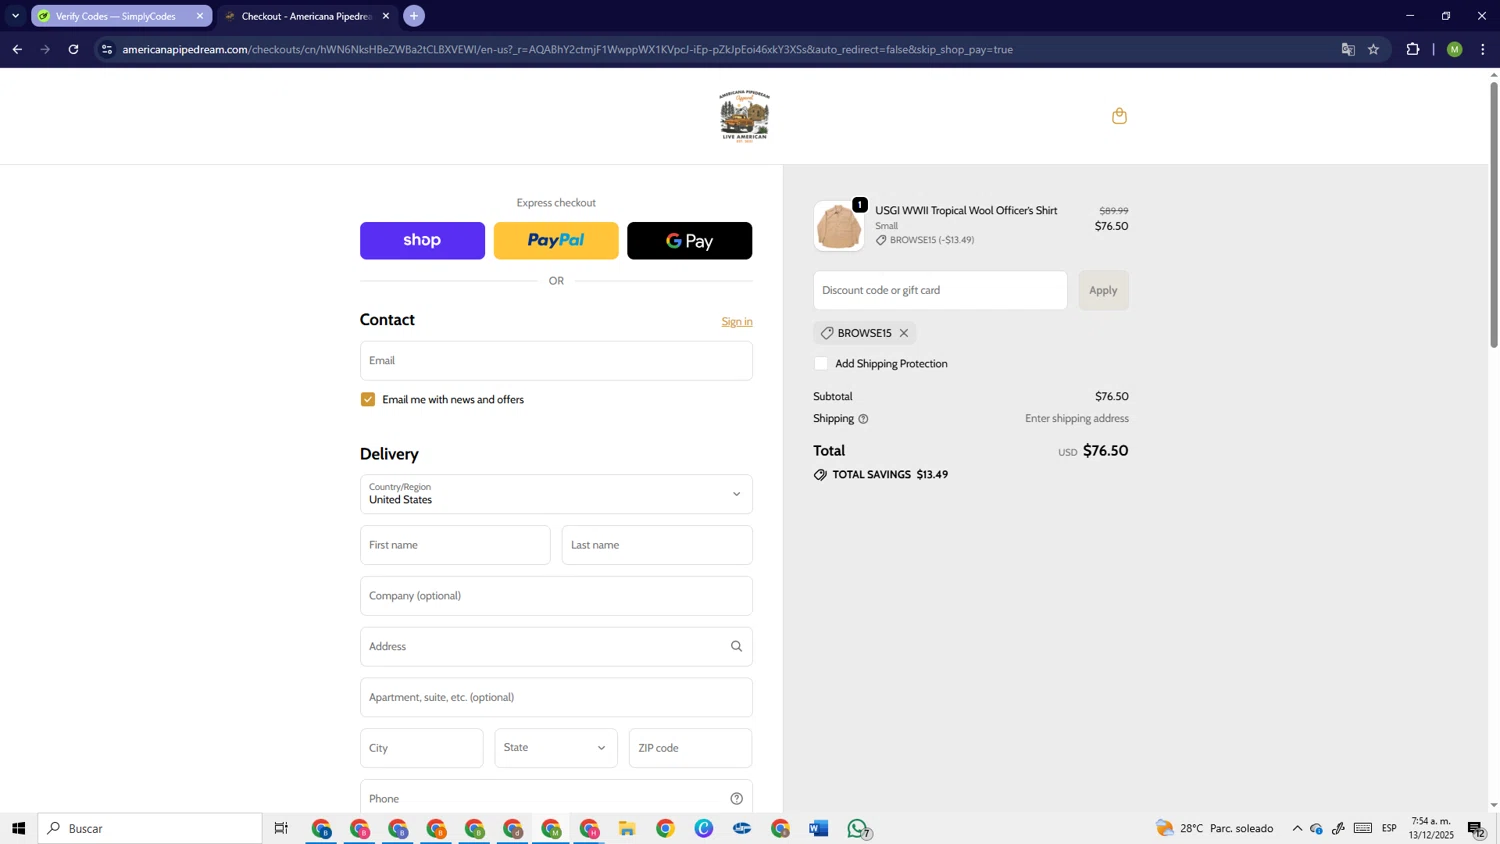
Task: Click the Last name field
Action: tap(657, 545)
